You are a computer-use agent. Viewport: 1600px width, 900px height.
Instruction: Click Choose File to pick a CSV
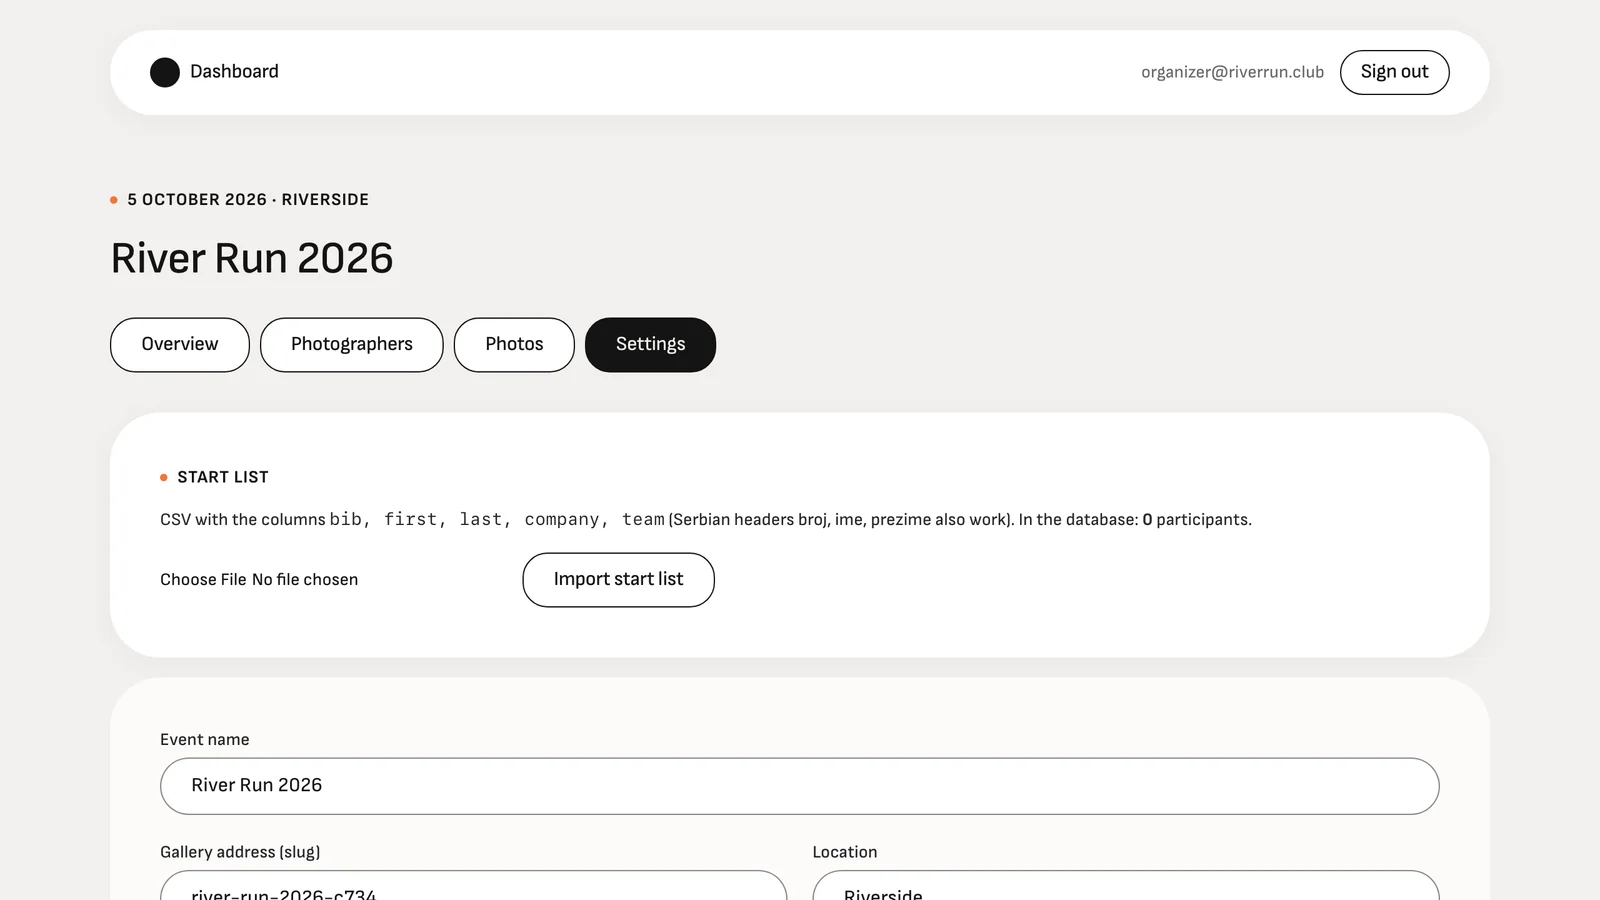pyautogui.click(x=203, y=580)
